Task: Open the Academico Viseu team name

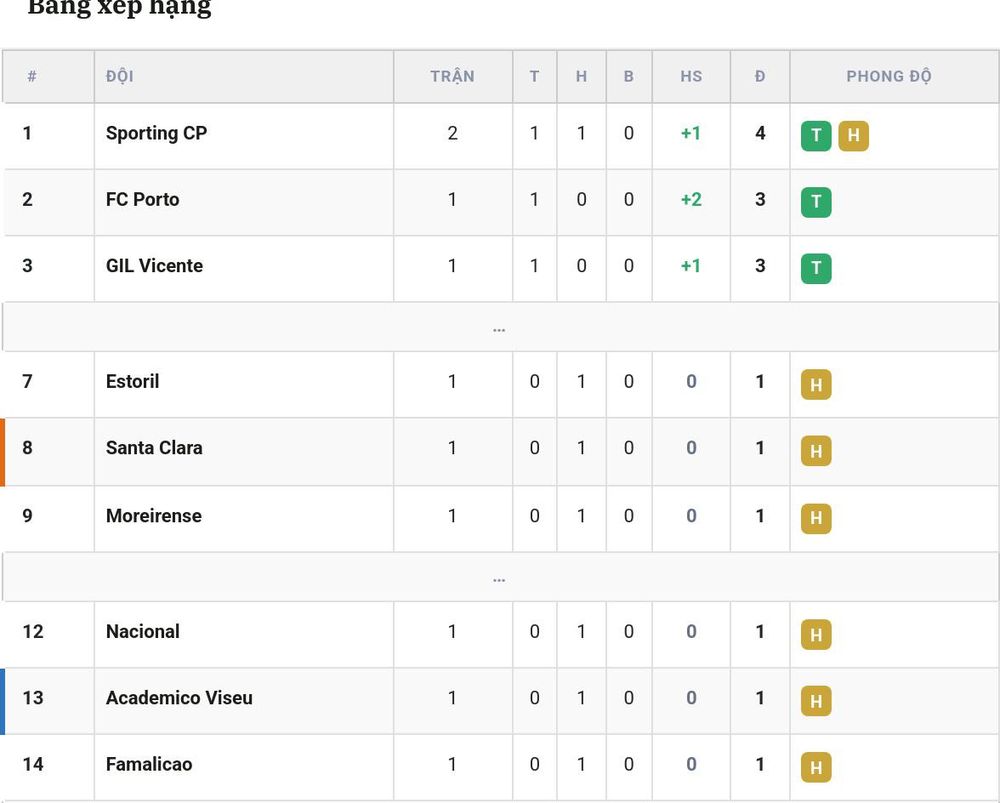Action: (x=179, y=698)
